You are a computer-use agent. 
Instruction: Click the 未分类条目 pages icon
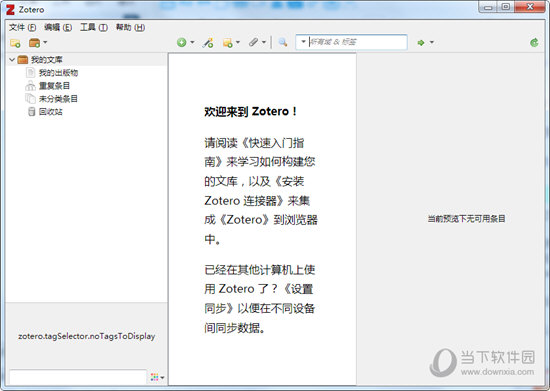pyautogui.click(x=31, y=99)
